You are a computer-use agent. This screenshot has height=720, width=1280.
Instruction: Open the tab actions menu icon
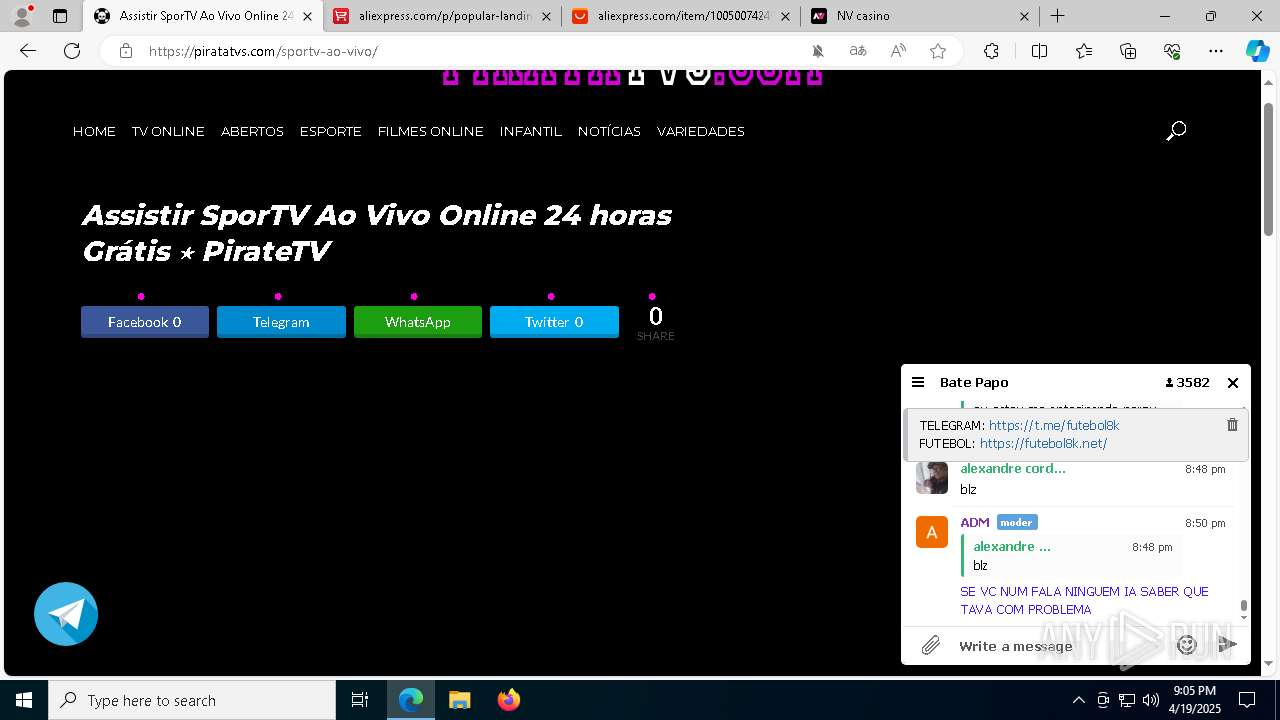(60, 16)
